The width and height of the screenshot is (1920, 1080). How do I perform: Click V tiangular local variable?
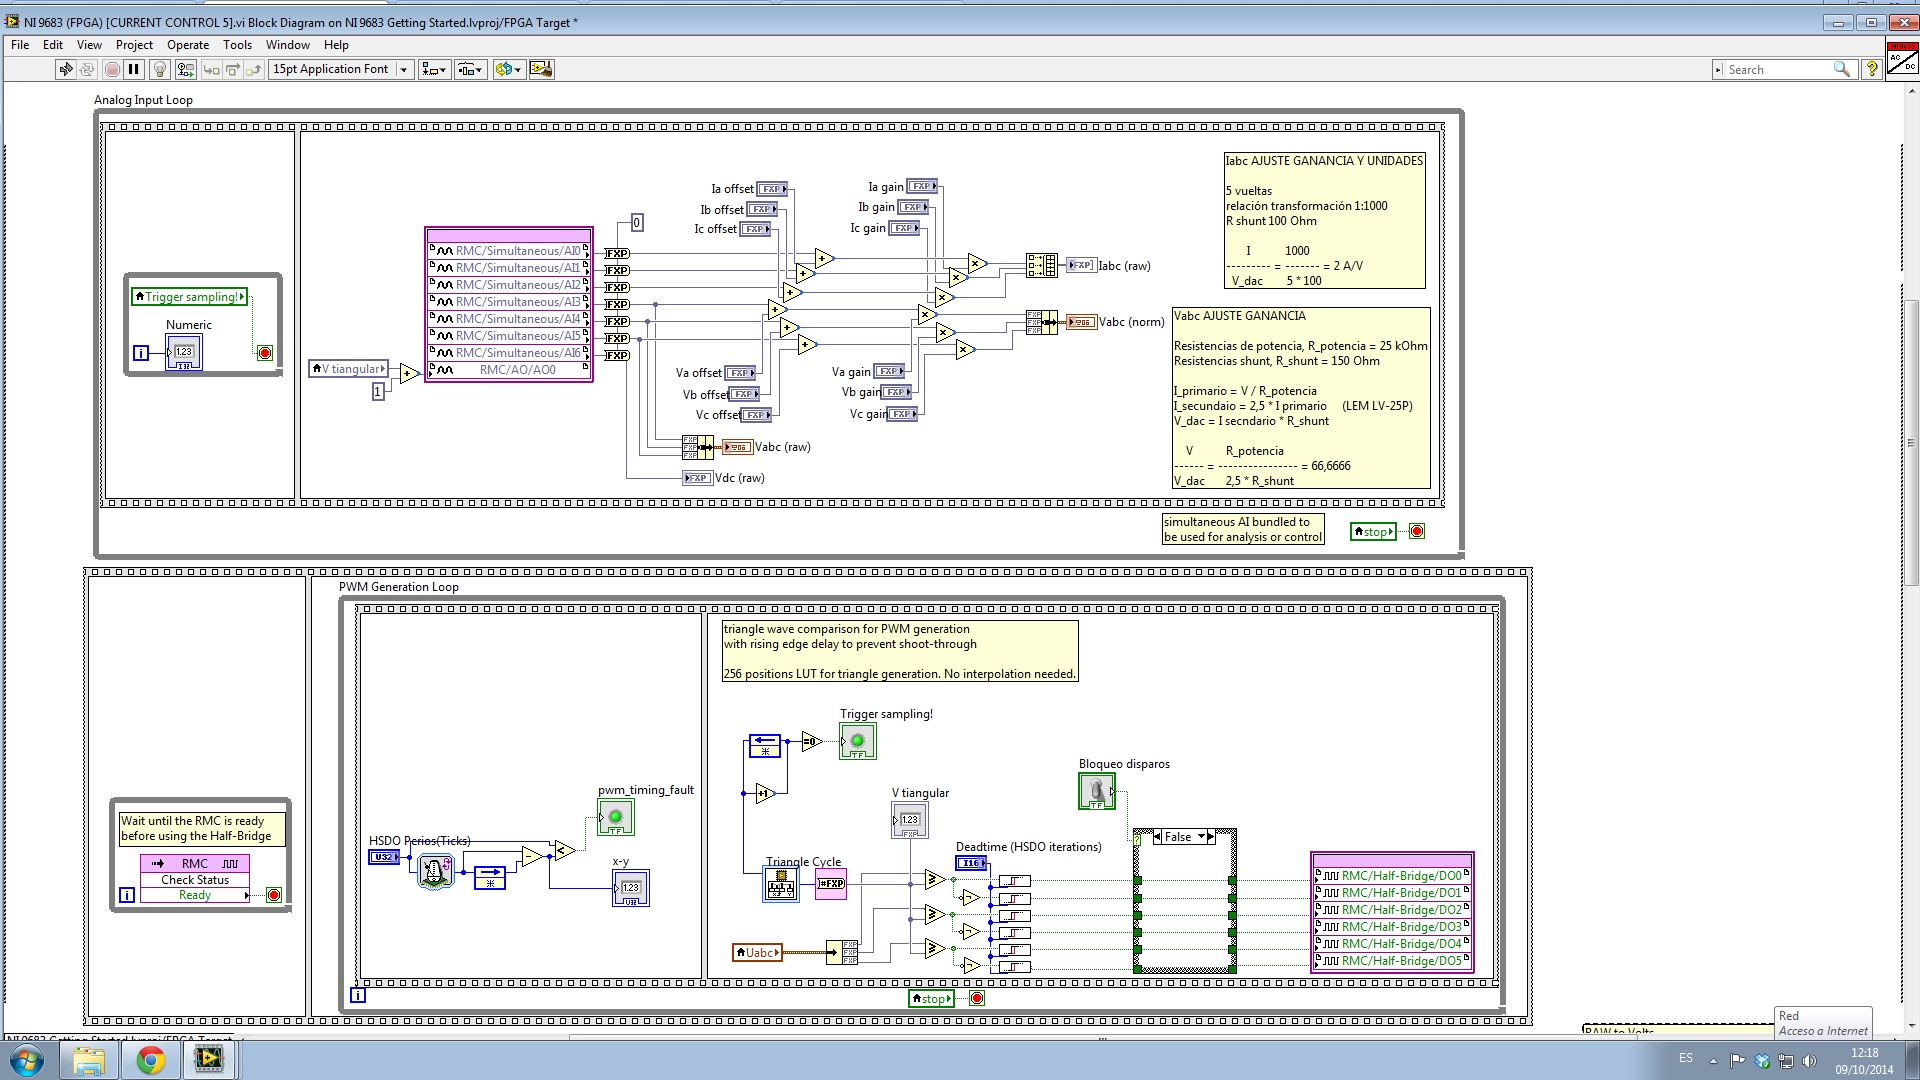348,369
